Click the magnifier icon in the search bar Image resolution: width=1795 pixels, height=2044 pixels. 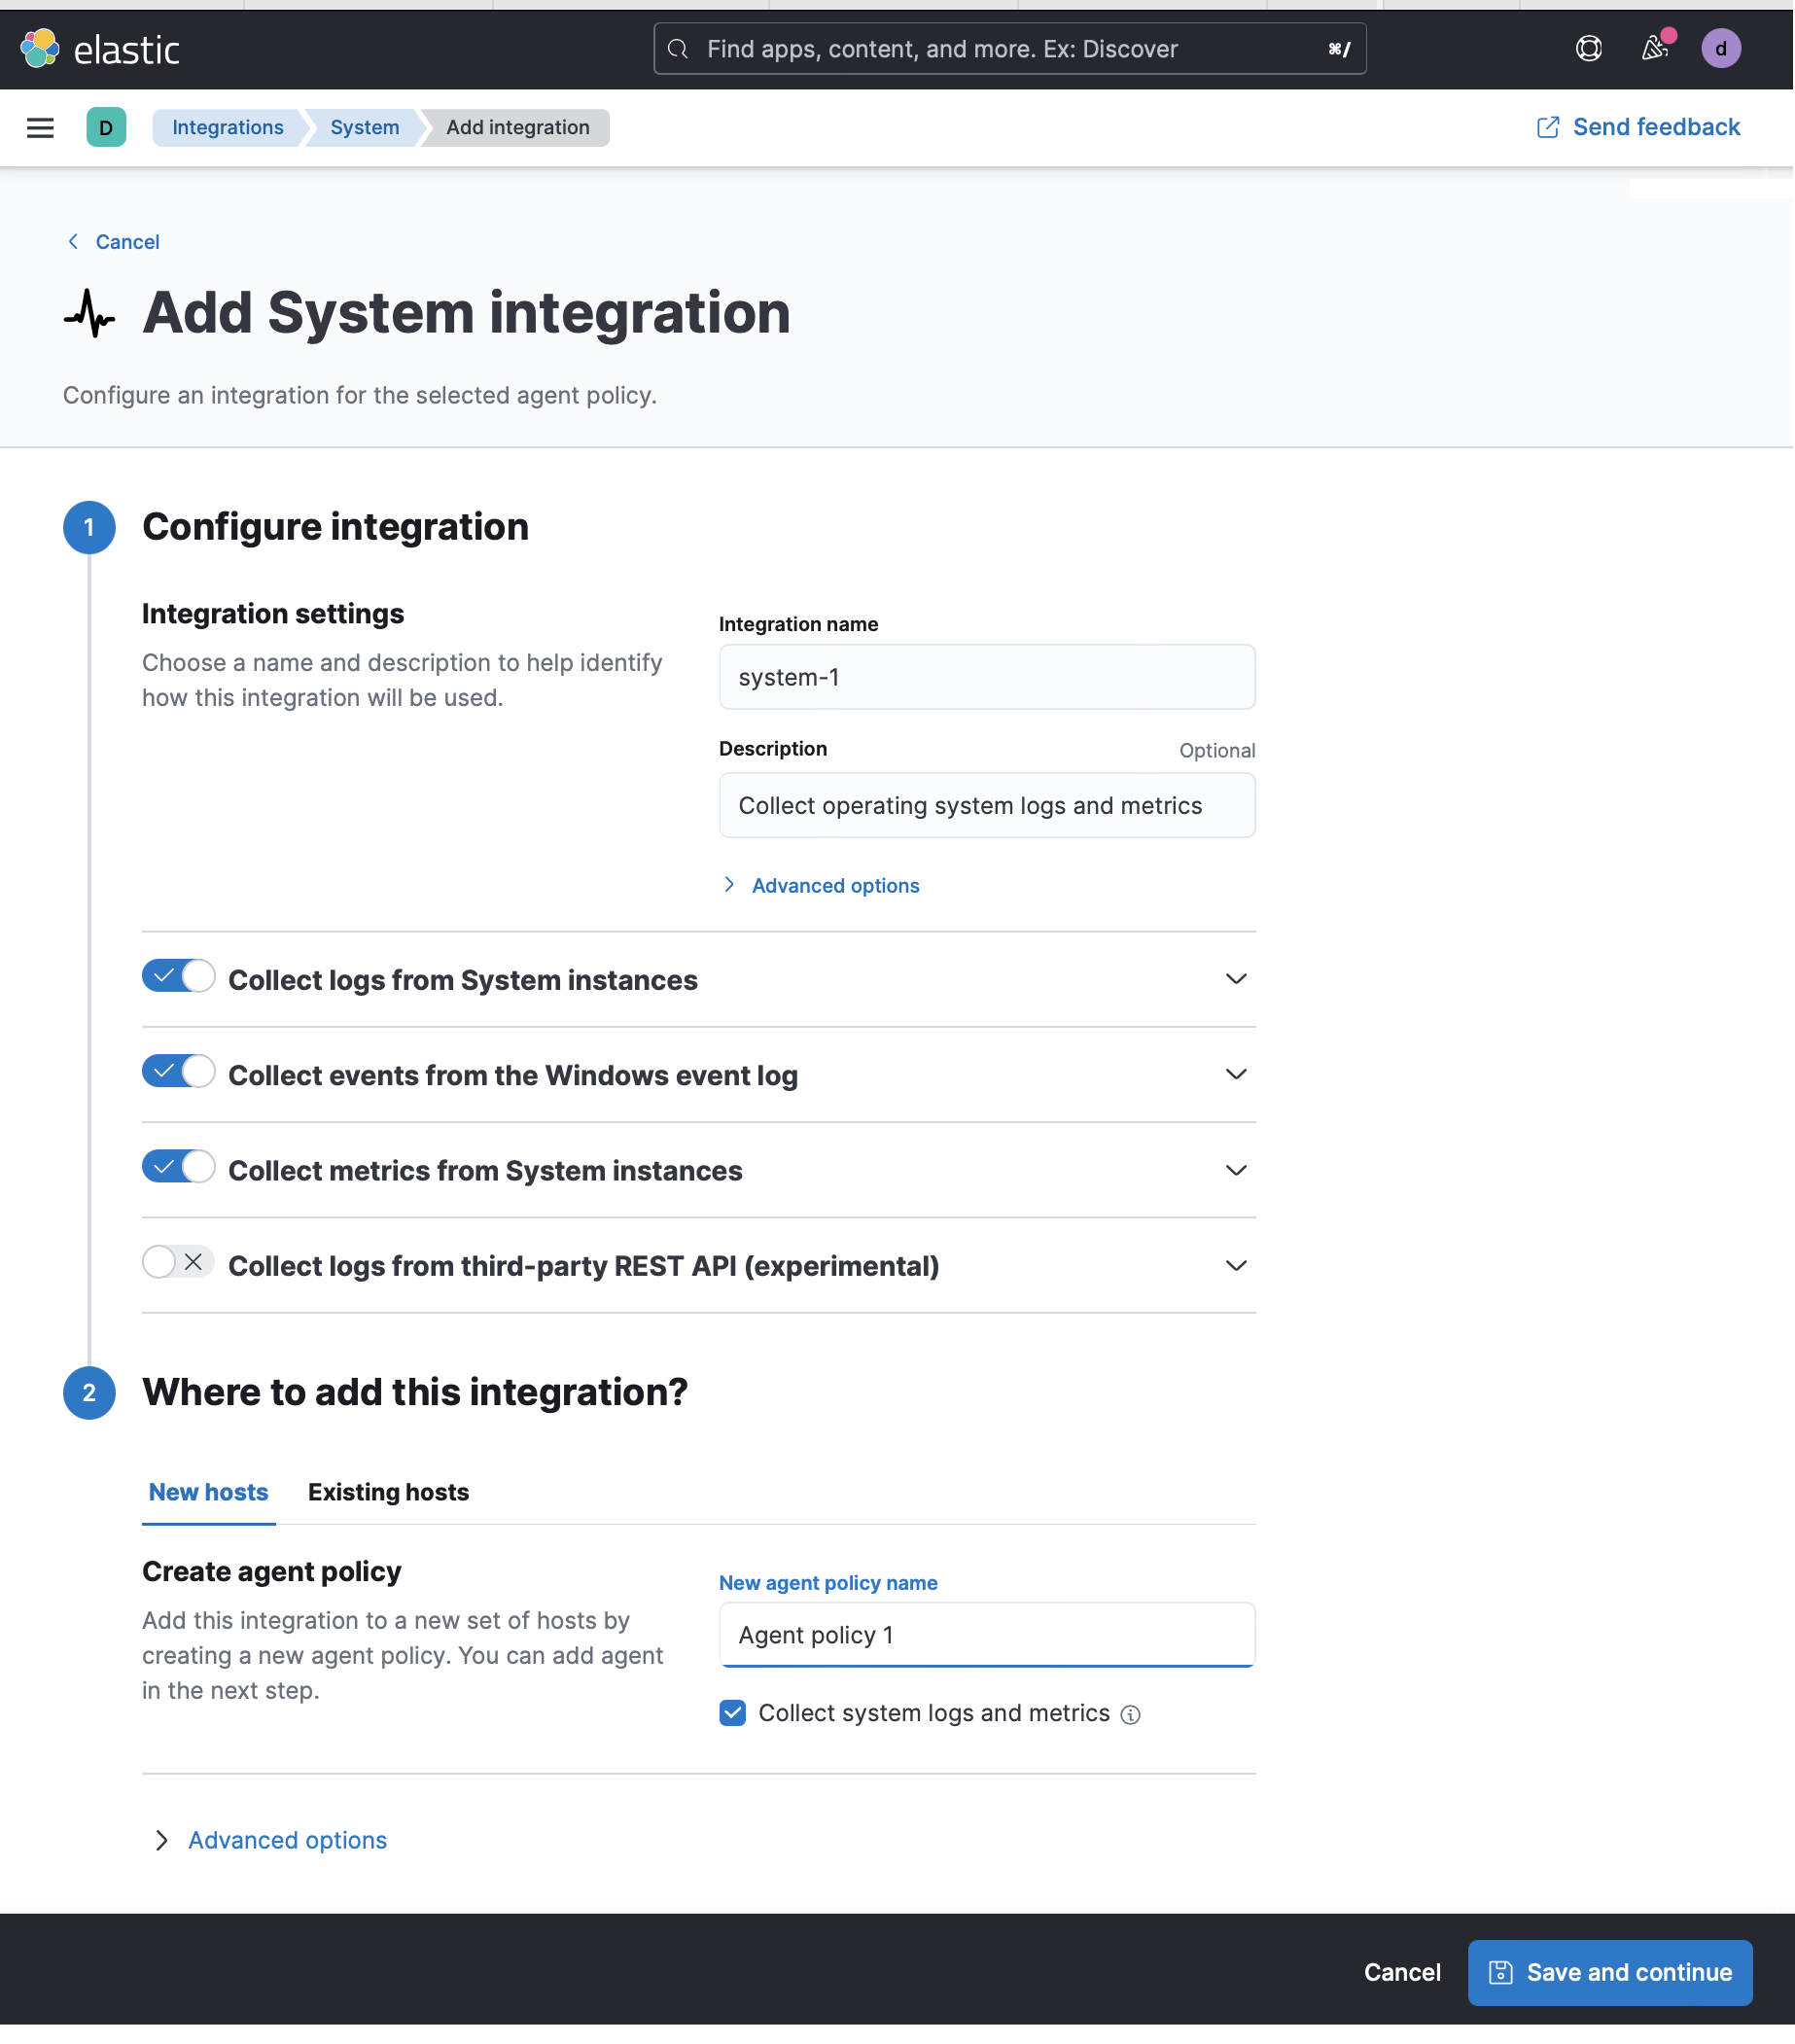[678, 48]
